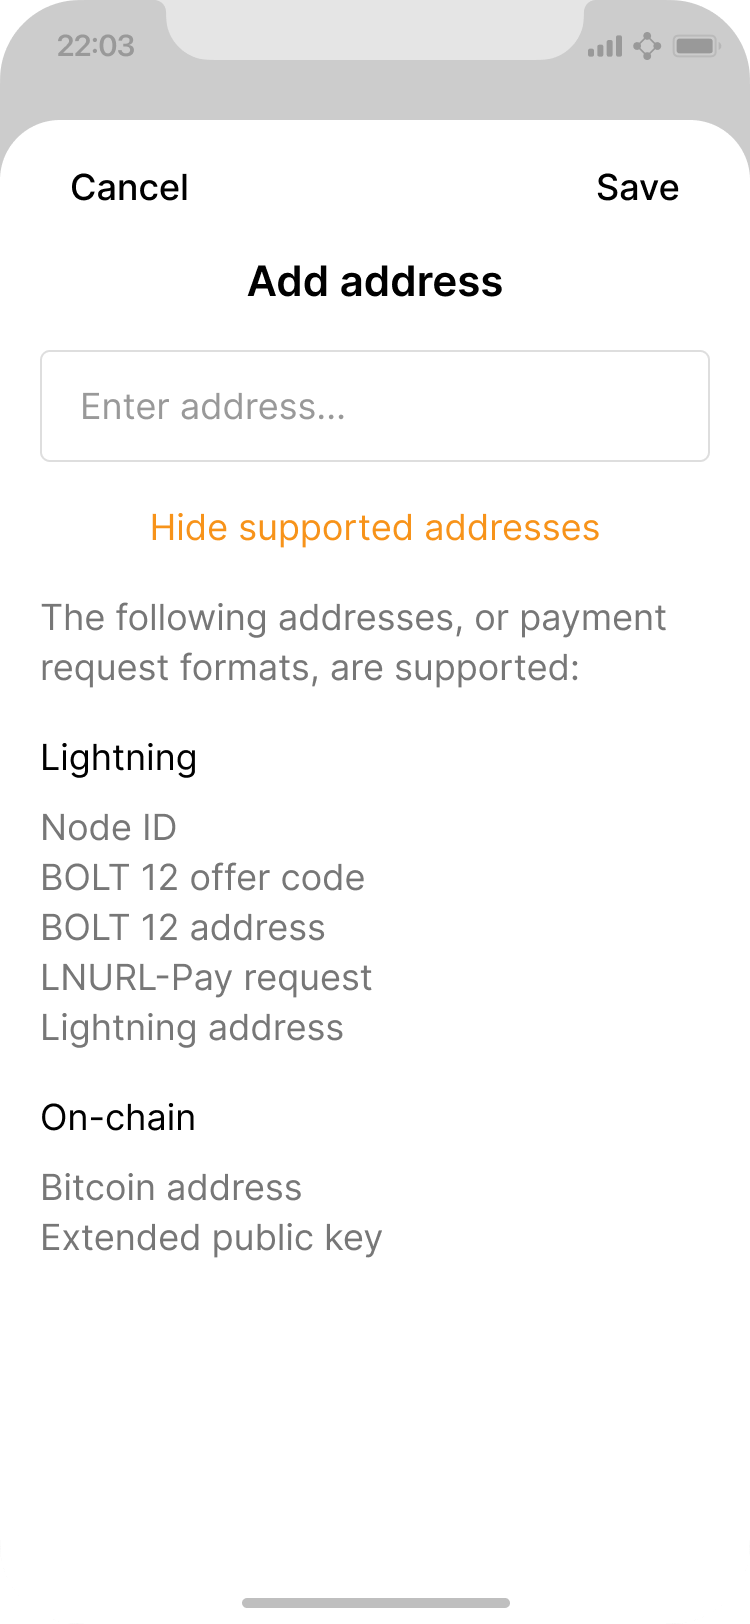Choose the BOLT 12 offer code entry

(x=203, y=877)
